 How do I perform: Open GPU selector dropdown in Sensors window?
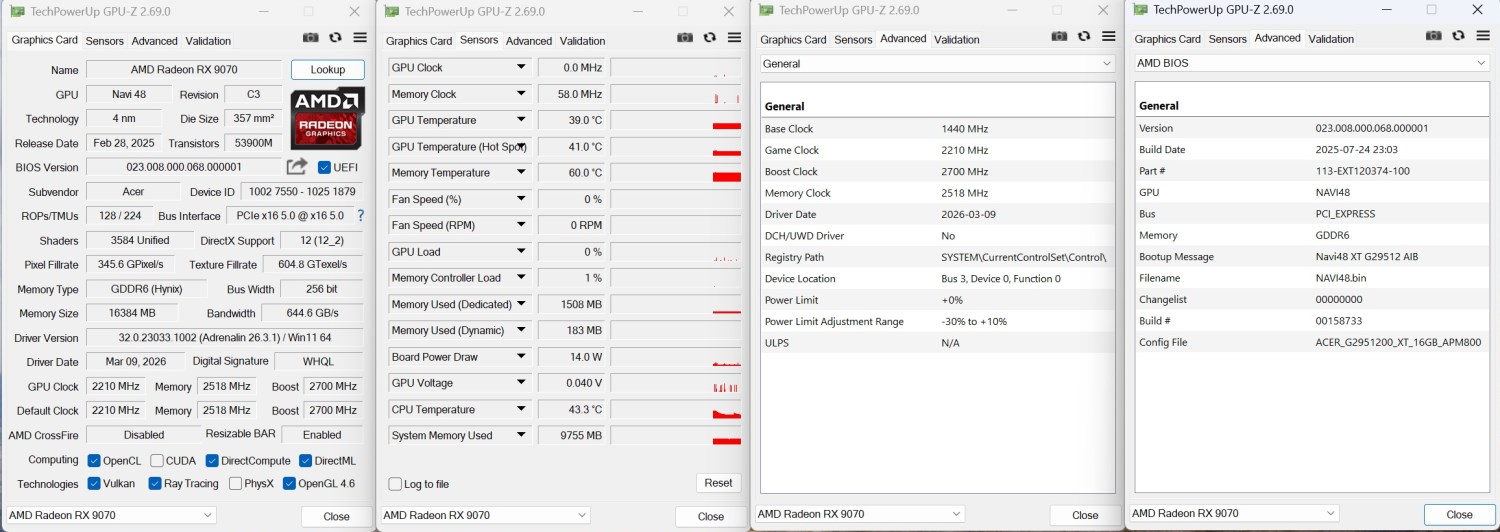(485, 516)
